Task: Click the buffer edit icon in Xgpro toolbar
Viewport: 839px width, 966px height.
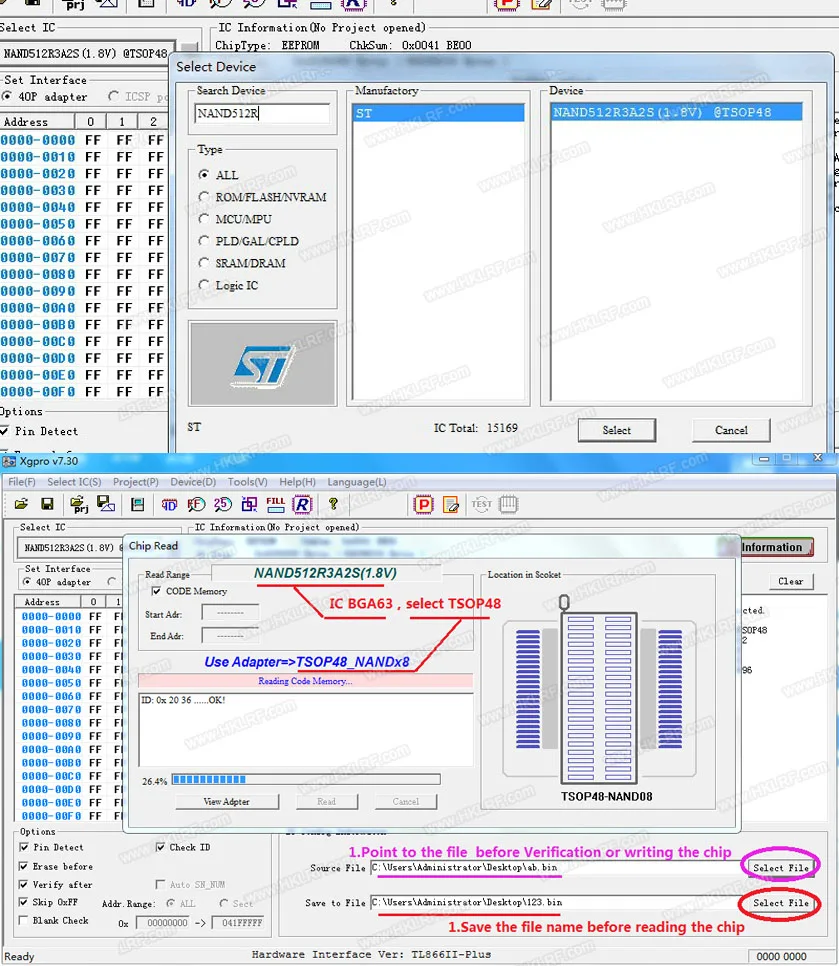Action: pyautogui.click(x=137, y=505)
